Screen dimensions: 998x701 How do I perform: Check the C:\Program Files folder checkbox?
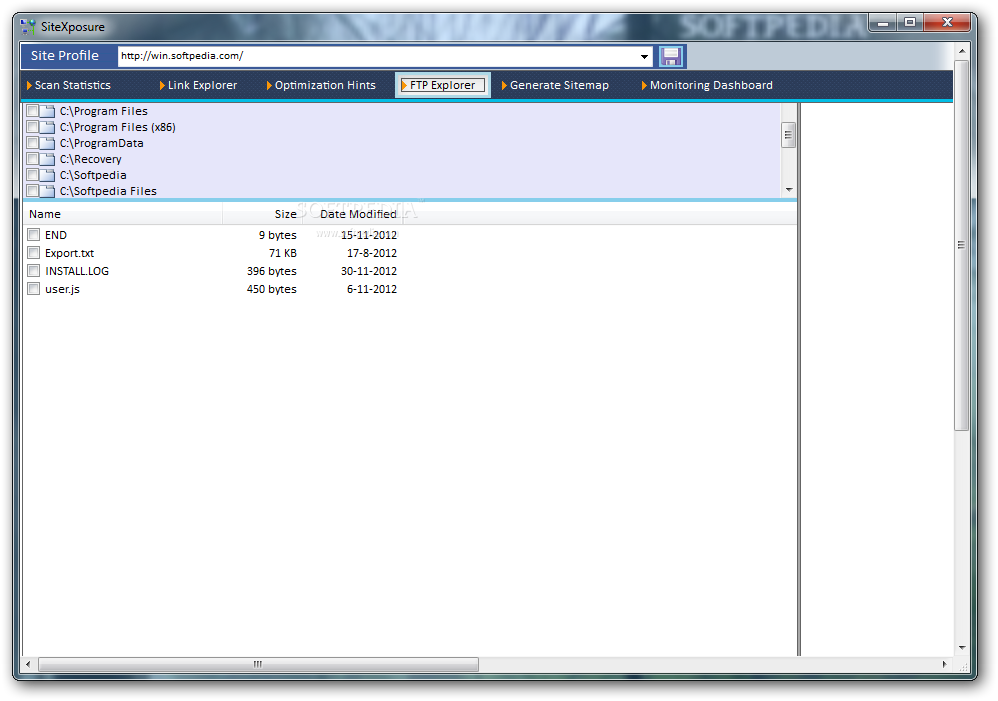pyautogui.click(x=32, y=111)
